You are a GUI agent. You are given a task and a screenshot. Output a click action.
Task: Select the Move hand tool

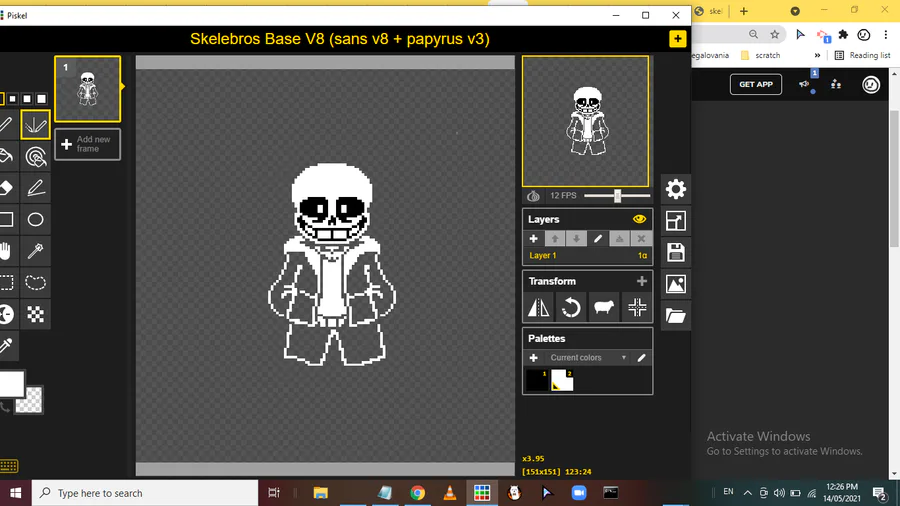[x=6, y=251]
